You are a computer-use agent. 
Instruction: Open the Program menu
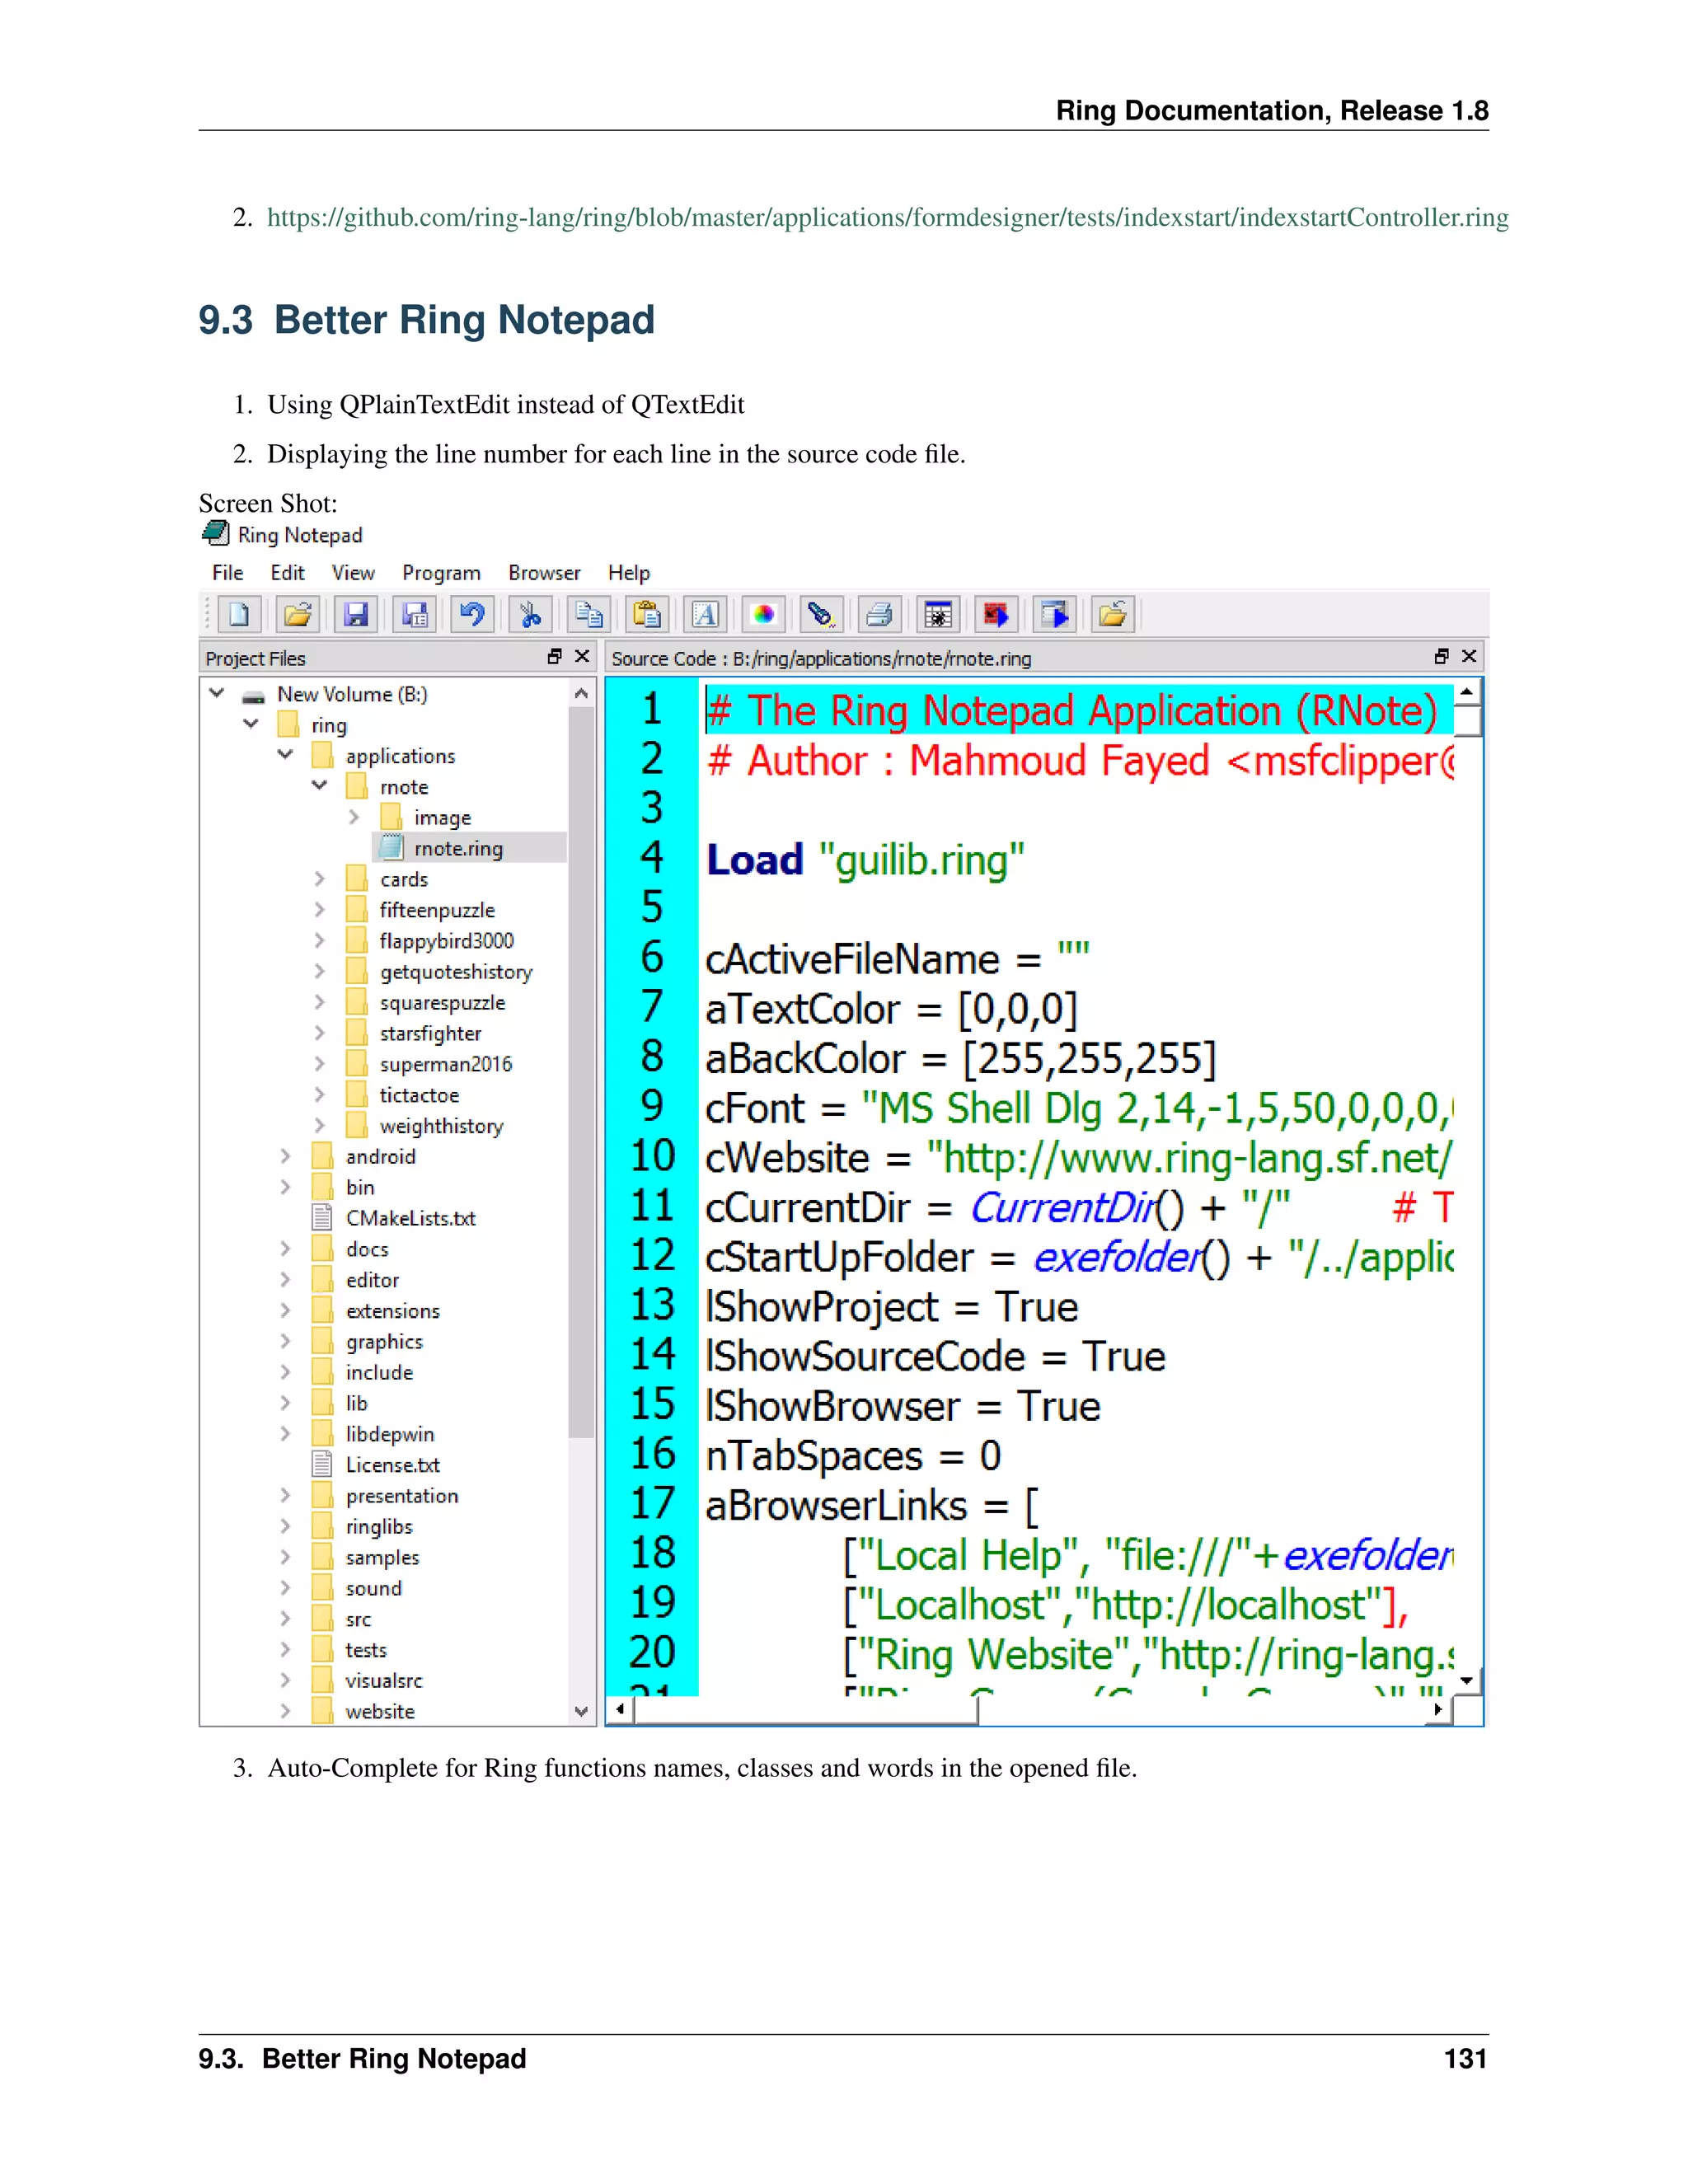(x=441, y=573)
